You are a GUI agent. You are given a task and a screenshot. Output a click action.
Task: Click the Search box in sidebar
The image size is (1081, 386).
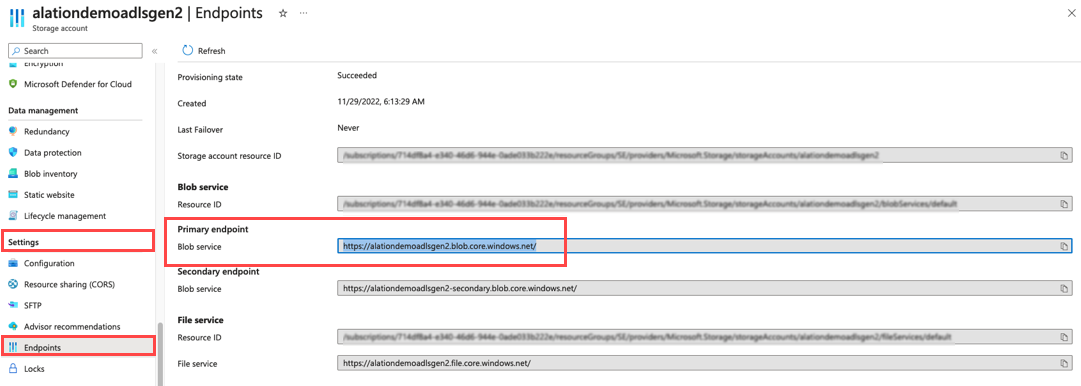(76, 51)
